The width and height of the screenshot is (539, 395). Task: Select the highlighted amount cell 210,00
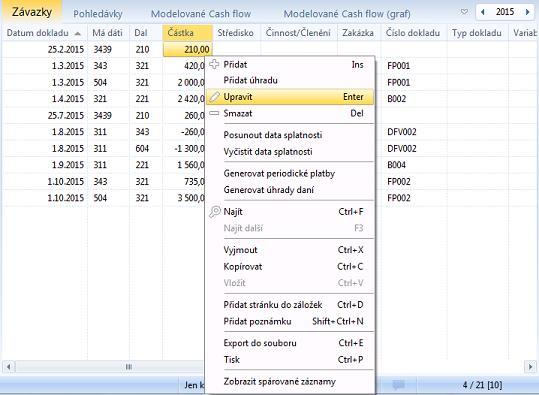click(188, 50)
